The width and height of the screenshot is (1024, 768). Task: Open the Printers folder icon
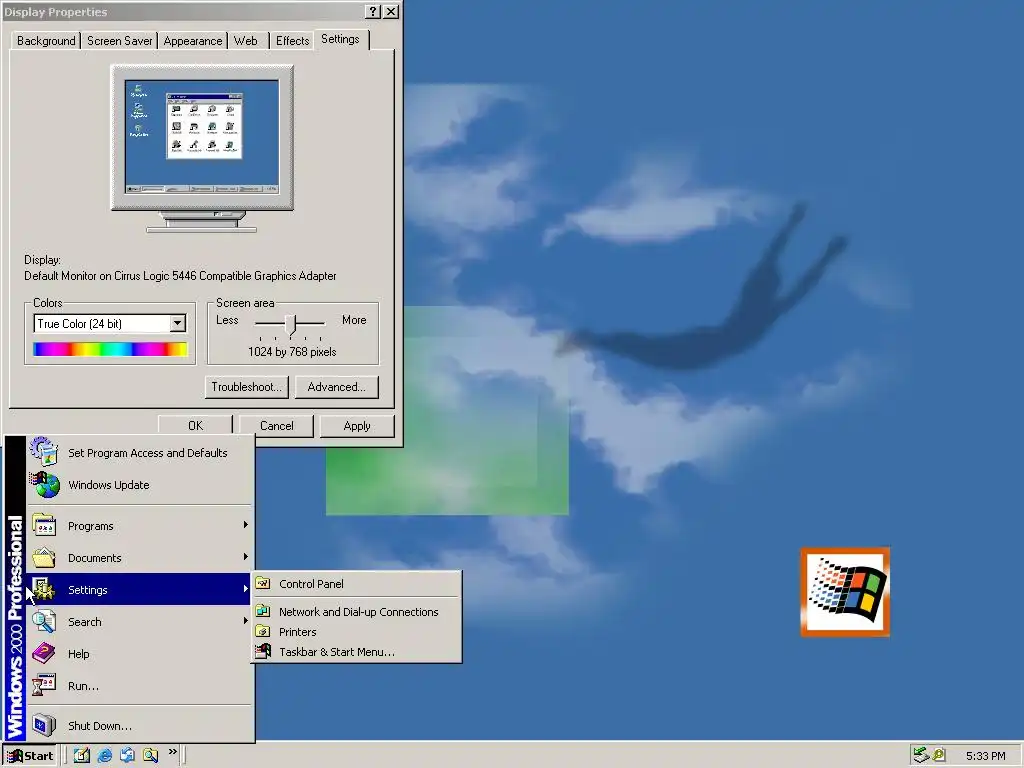[263, 632]
